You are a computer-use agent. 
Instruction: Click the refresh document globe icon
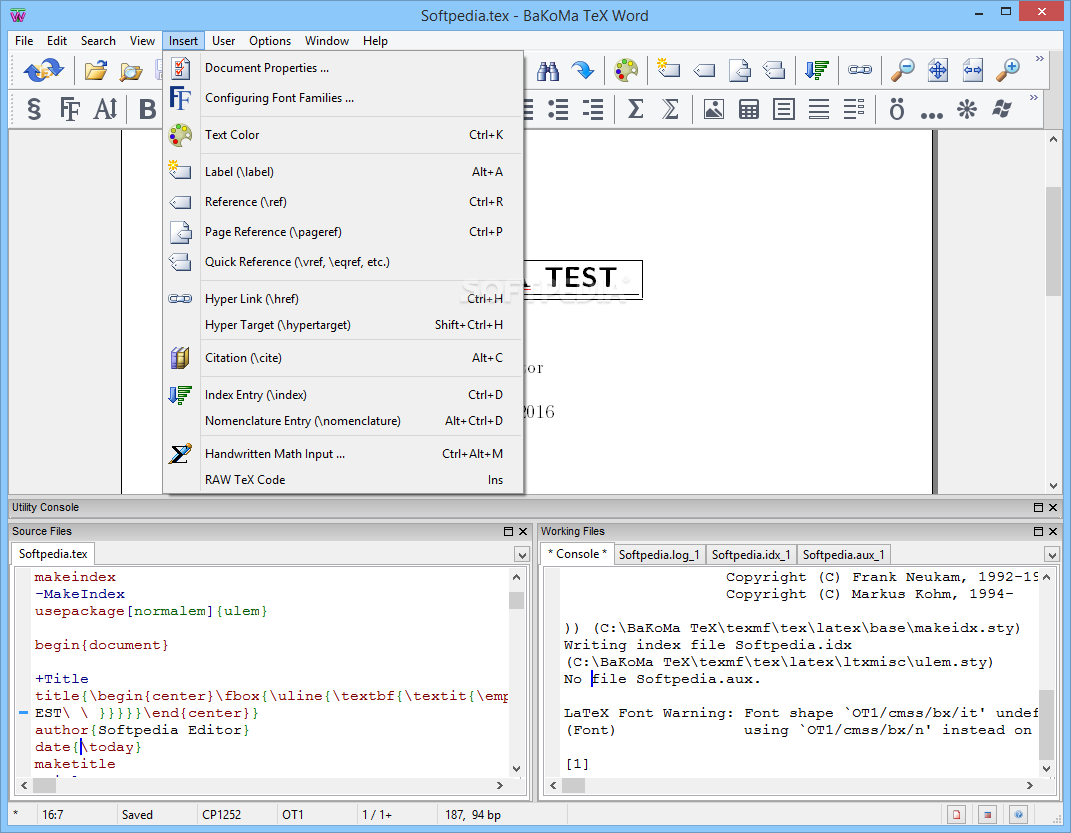[42, 70]
